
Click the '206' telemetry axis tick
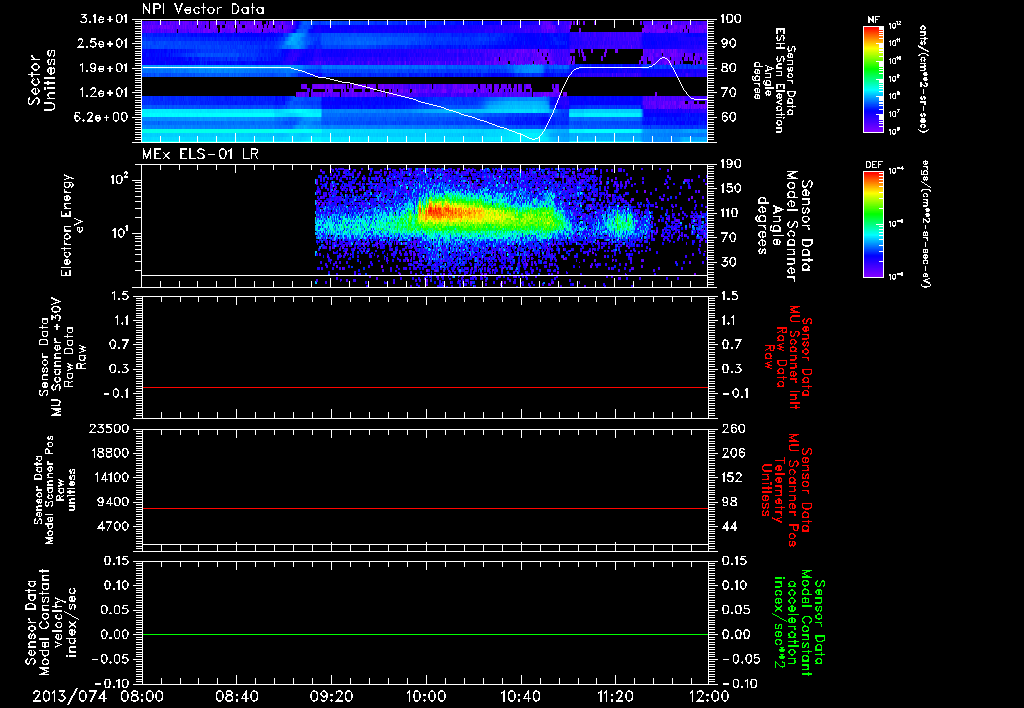tap(731, 453)
